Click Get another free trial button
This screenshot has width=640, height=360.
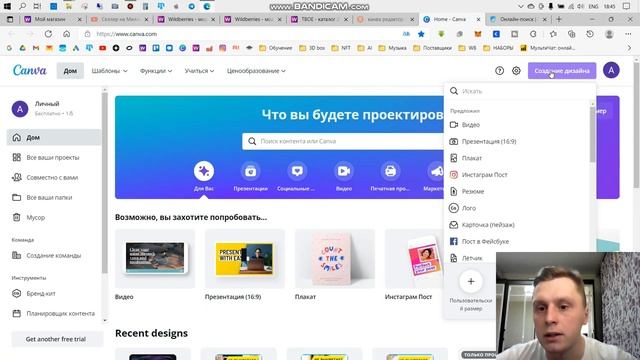[56, 339]
